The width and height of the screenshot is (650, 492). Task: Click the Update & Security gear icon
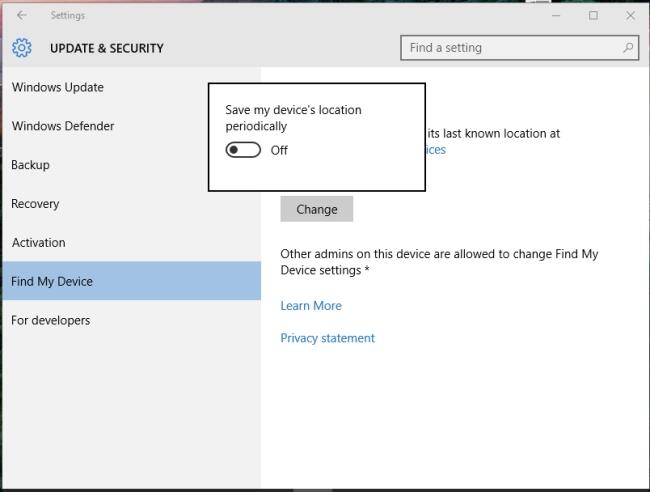coord(22,48)
